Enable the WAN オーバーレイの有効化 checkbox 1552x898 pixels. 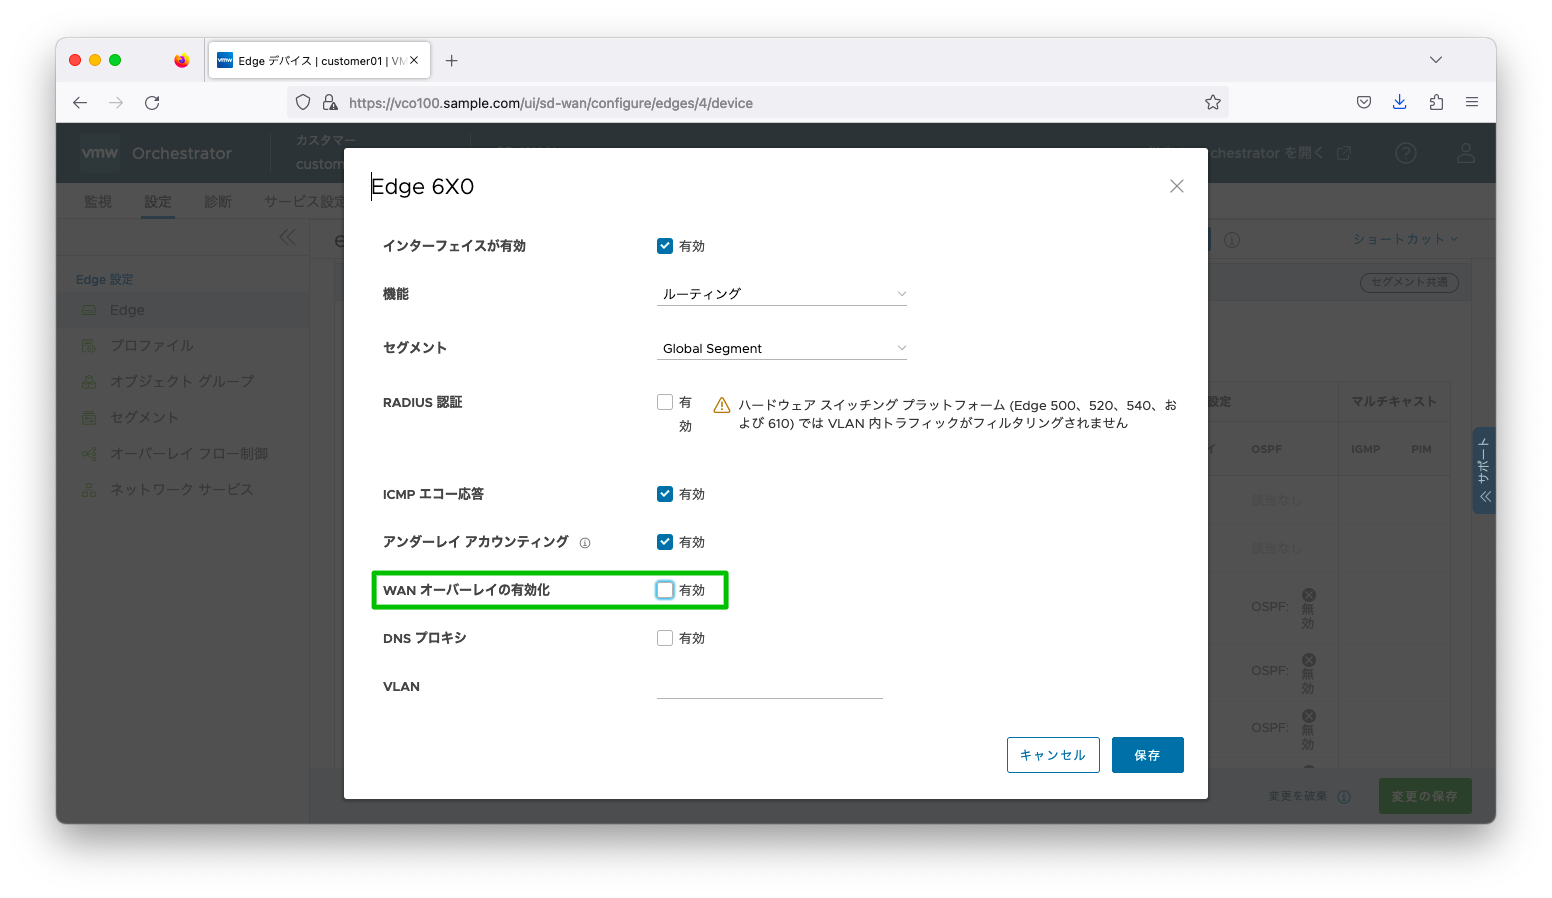tap(665, 590)
